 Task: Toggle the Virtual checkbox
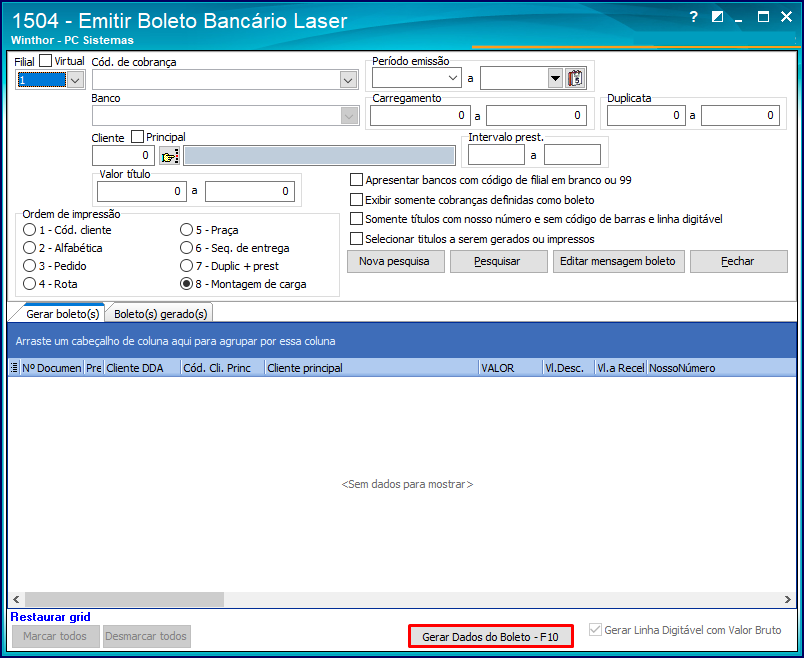pyautogui.click(x=46, y=61)
